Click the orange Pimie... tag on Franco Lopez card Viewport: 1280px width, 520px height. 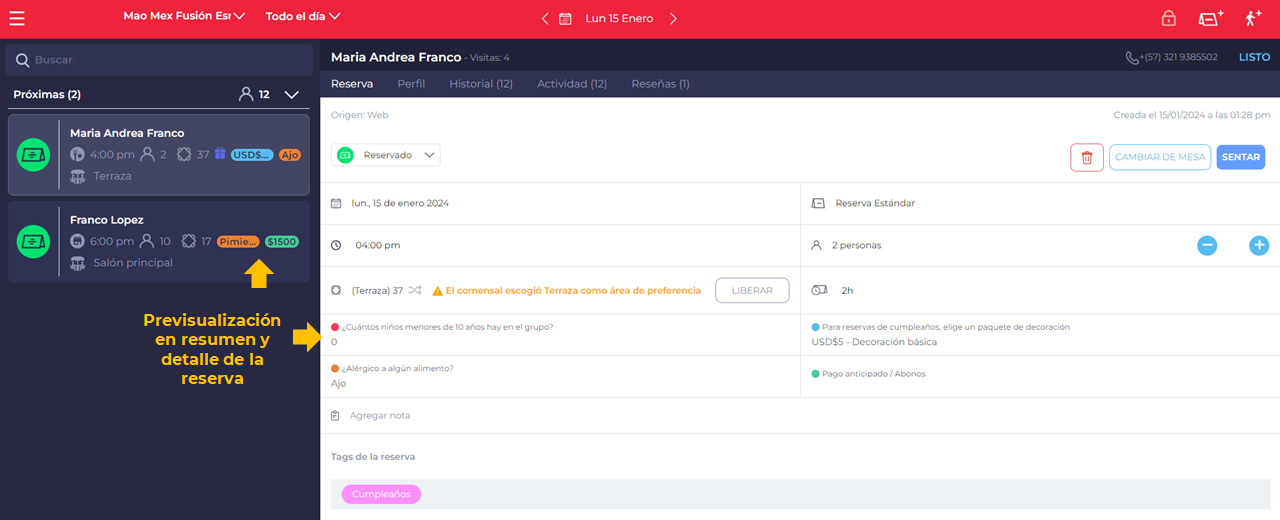click(x=238, y=242)
